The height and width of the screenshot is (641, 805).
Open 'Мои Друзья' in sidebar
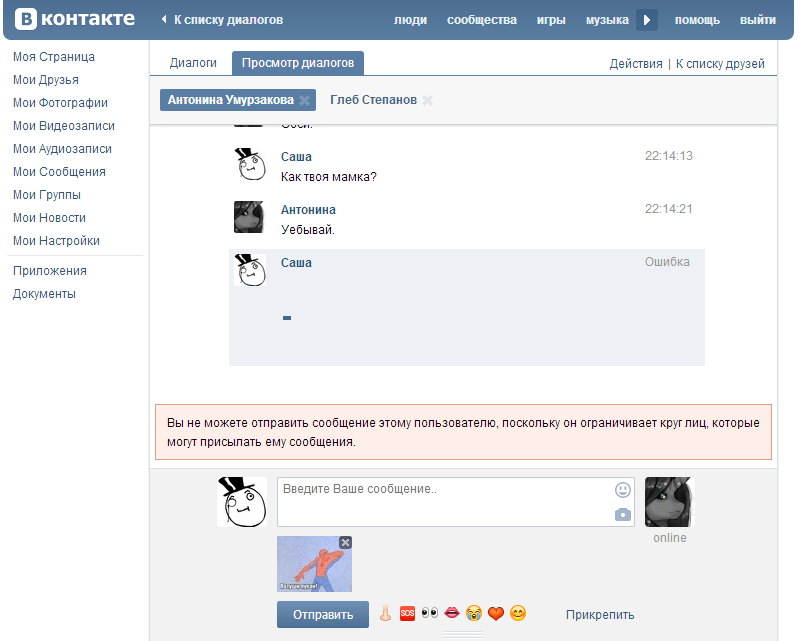(x=46, y=80)
